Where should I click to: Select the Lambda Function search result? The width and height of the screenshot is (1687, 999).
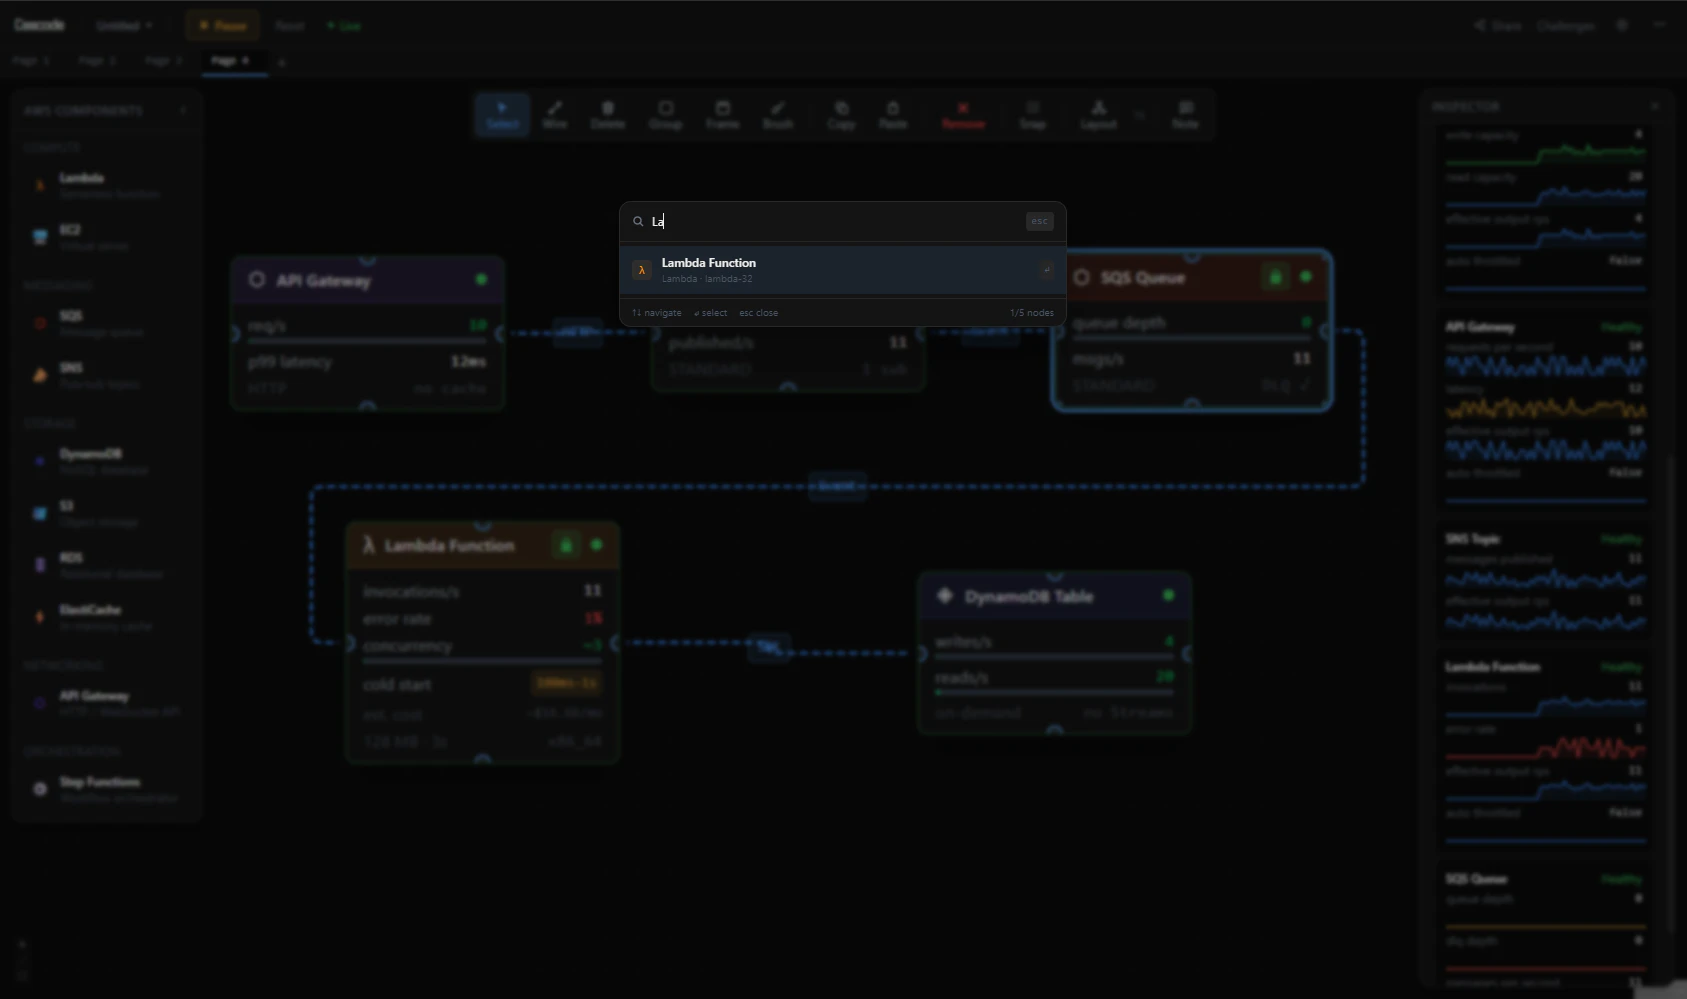coord(840,269)
